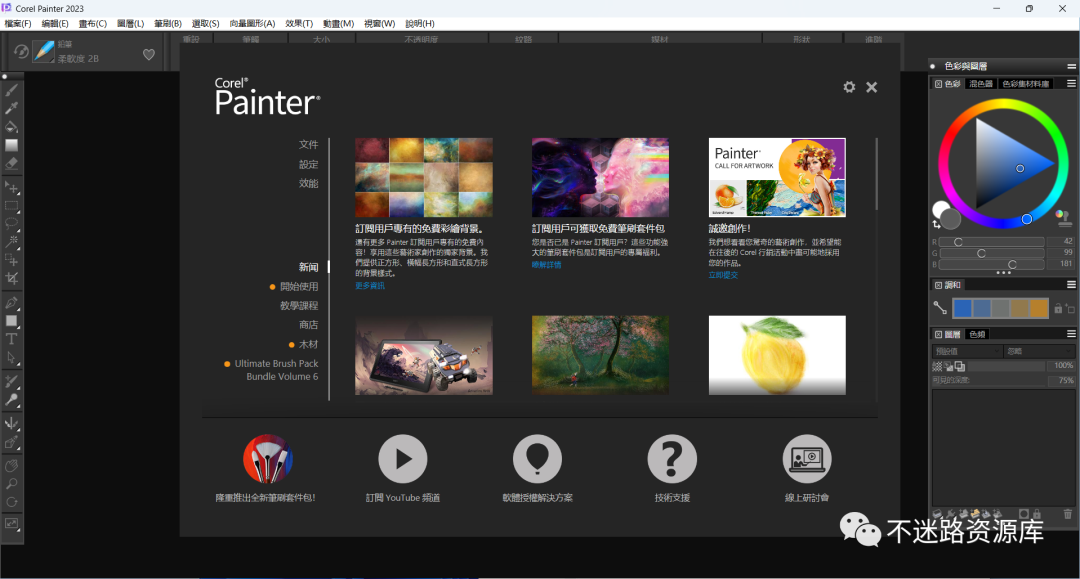Screen dimensions: 1080x579
Task: Select the Dropper tool in the toolbox
Action: click(12, 108)
